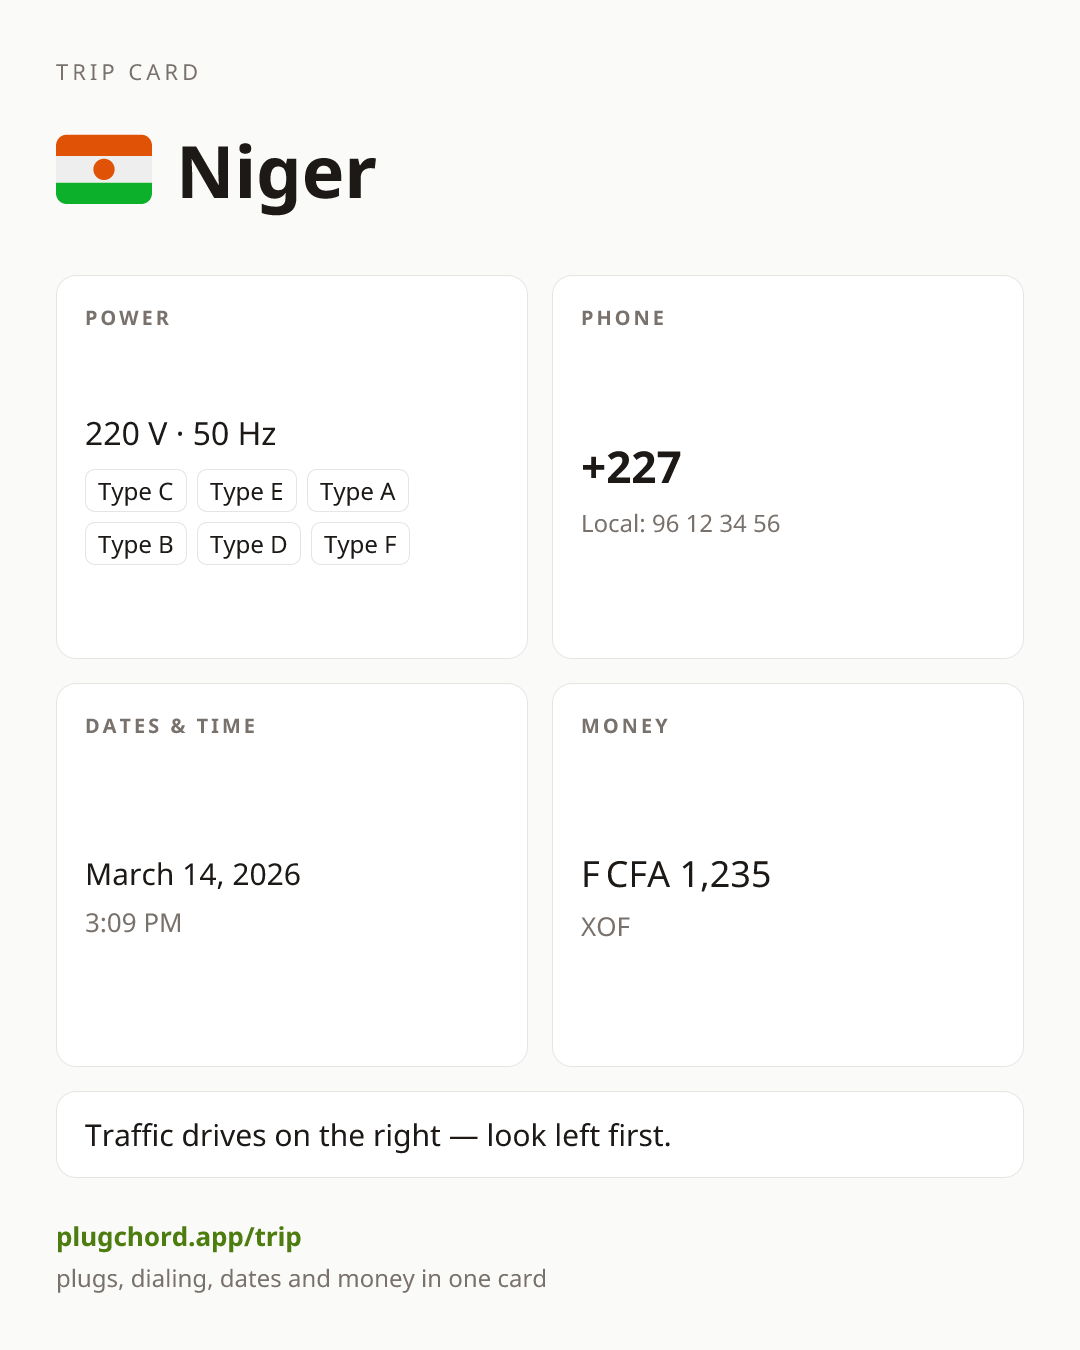
Task: Click the local number 96 12 34 56
Action: [716, 524]
